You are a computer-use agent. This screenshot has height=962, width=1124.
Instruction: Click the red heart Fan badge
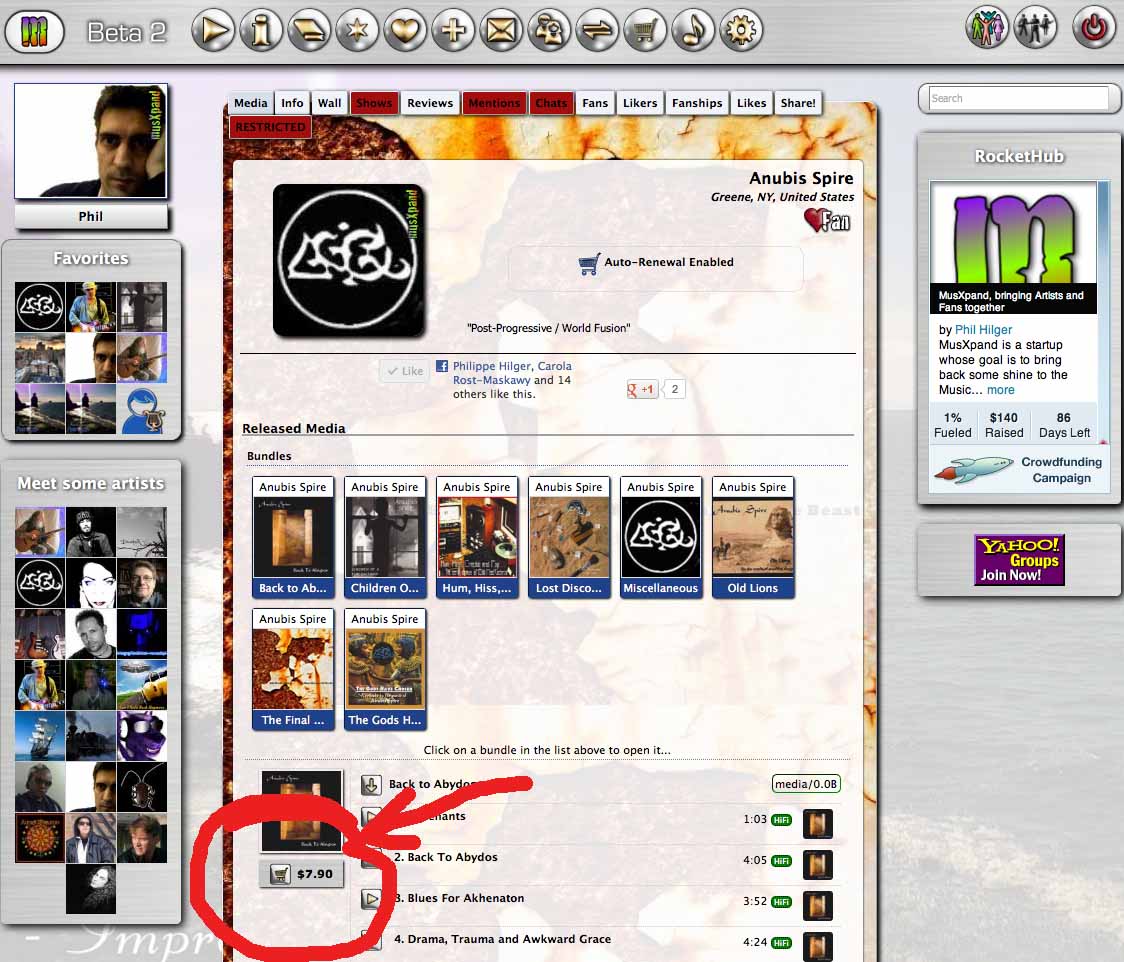tap(827, 220)
